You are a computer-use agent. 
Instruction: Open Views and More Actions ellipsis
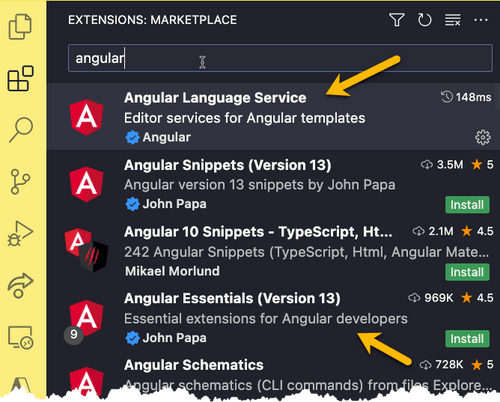point(481,20)
